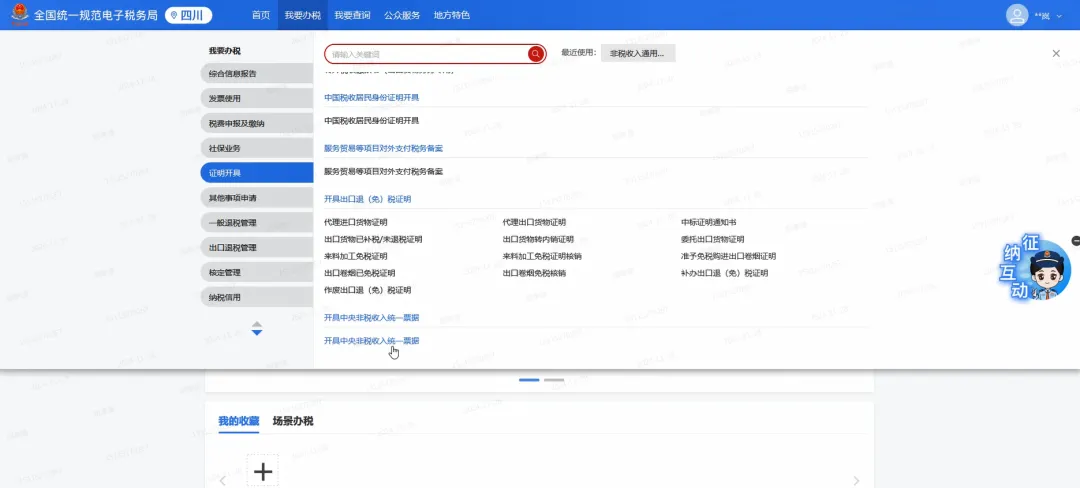
Task: Click the user avatar icon
Action: coord(1016,15)
